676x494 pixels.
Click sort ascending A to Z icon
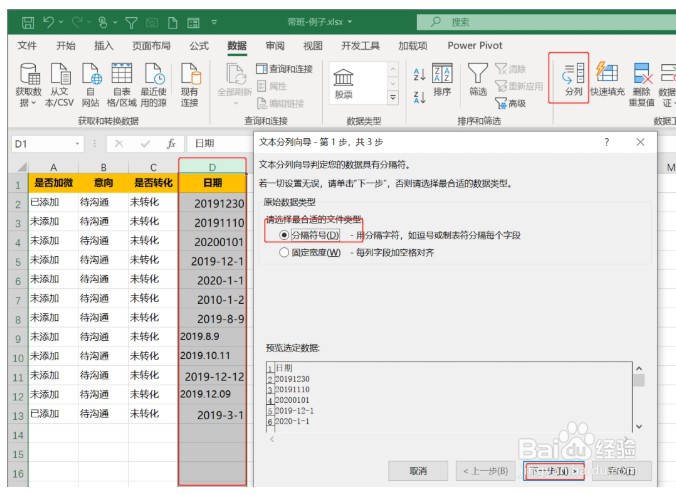(419, 74)
